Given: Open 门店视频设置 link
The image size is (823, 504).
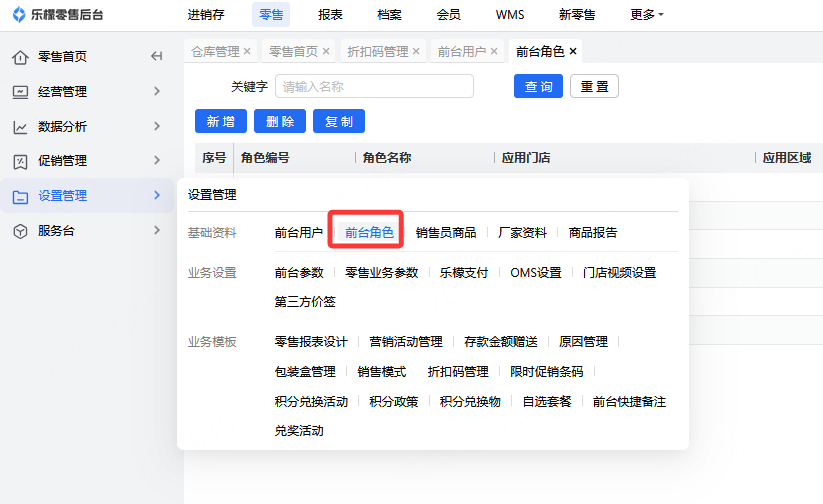Looking at the screenshot, I should coord(619,272).
